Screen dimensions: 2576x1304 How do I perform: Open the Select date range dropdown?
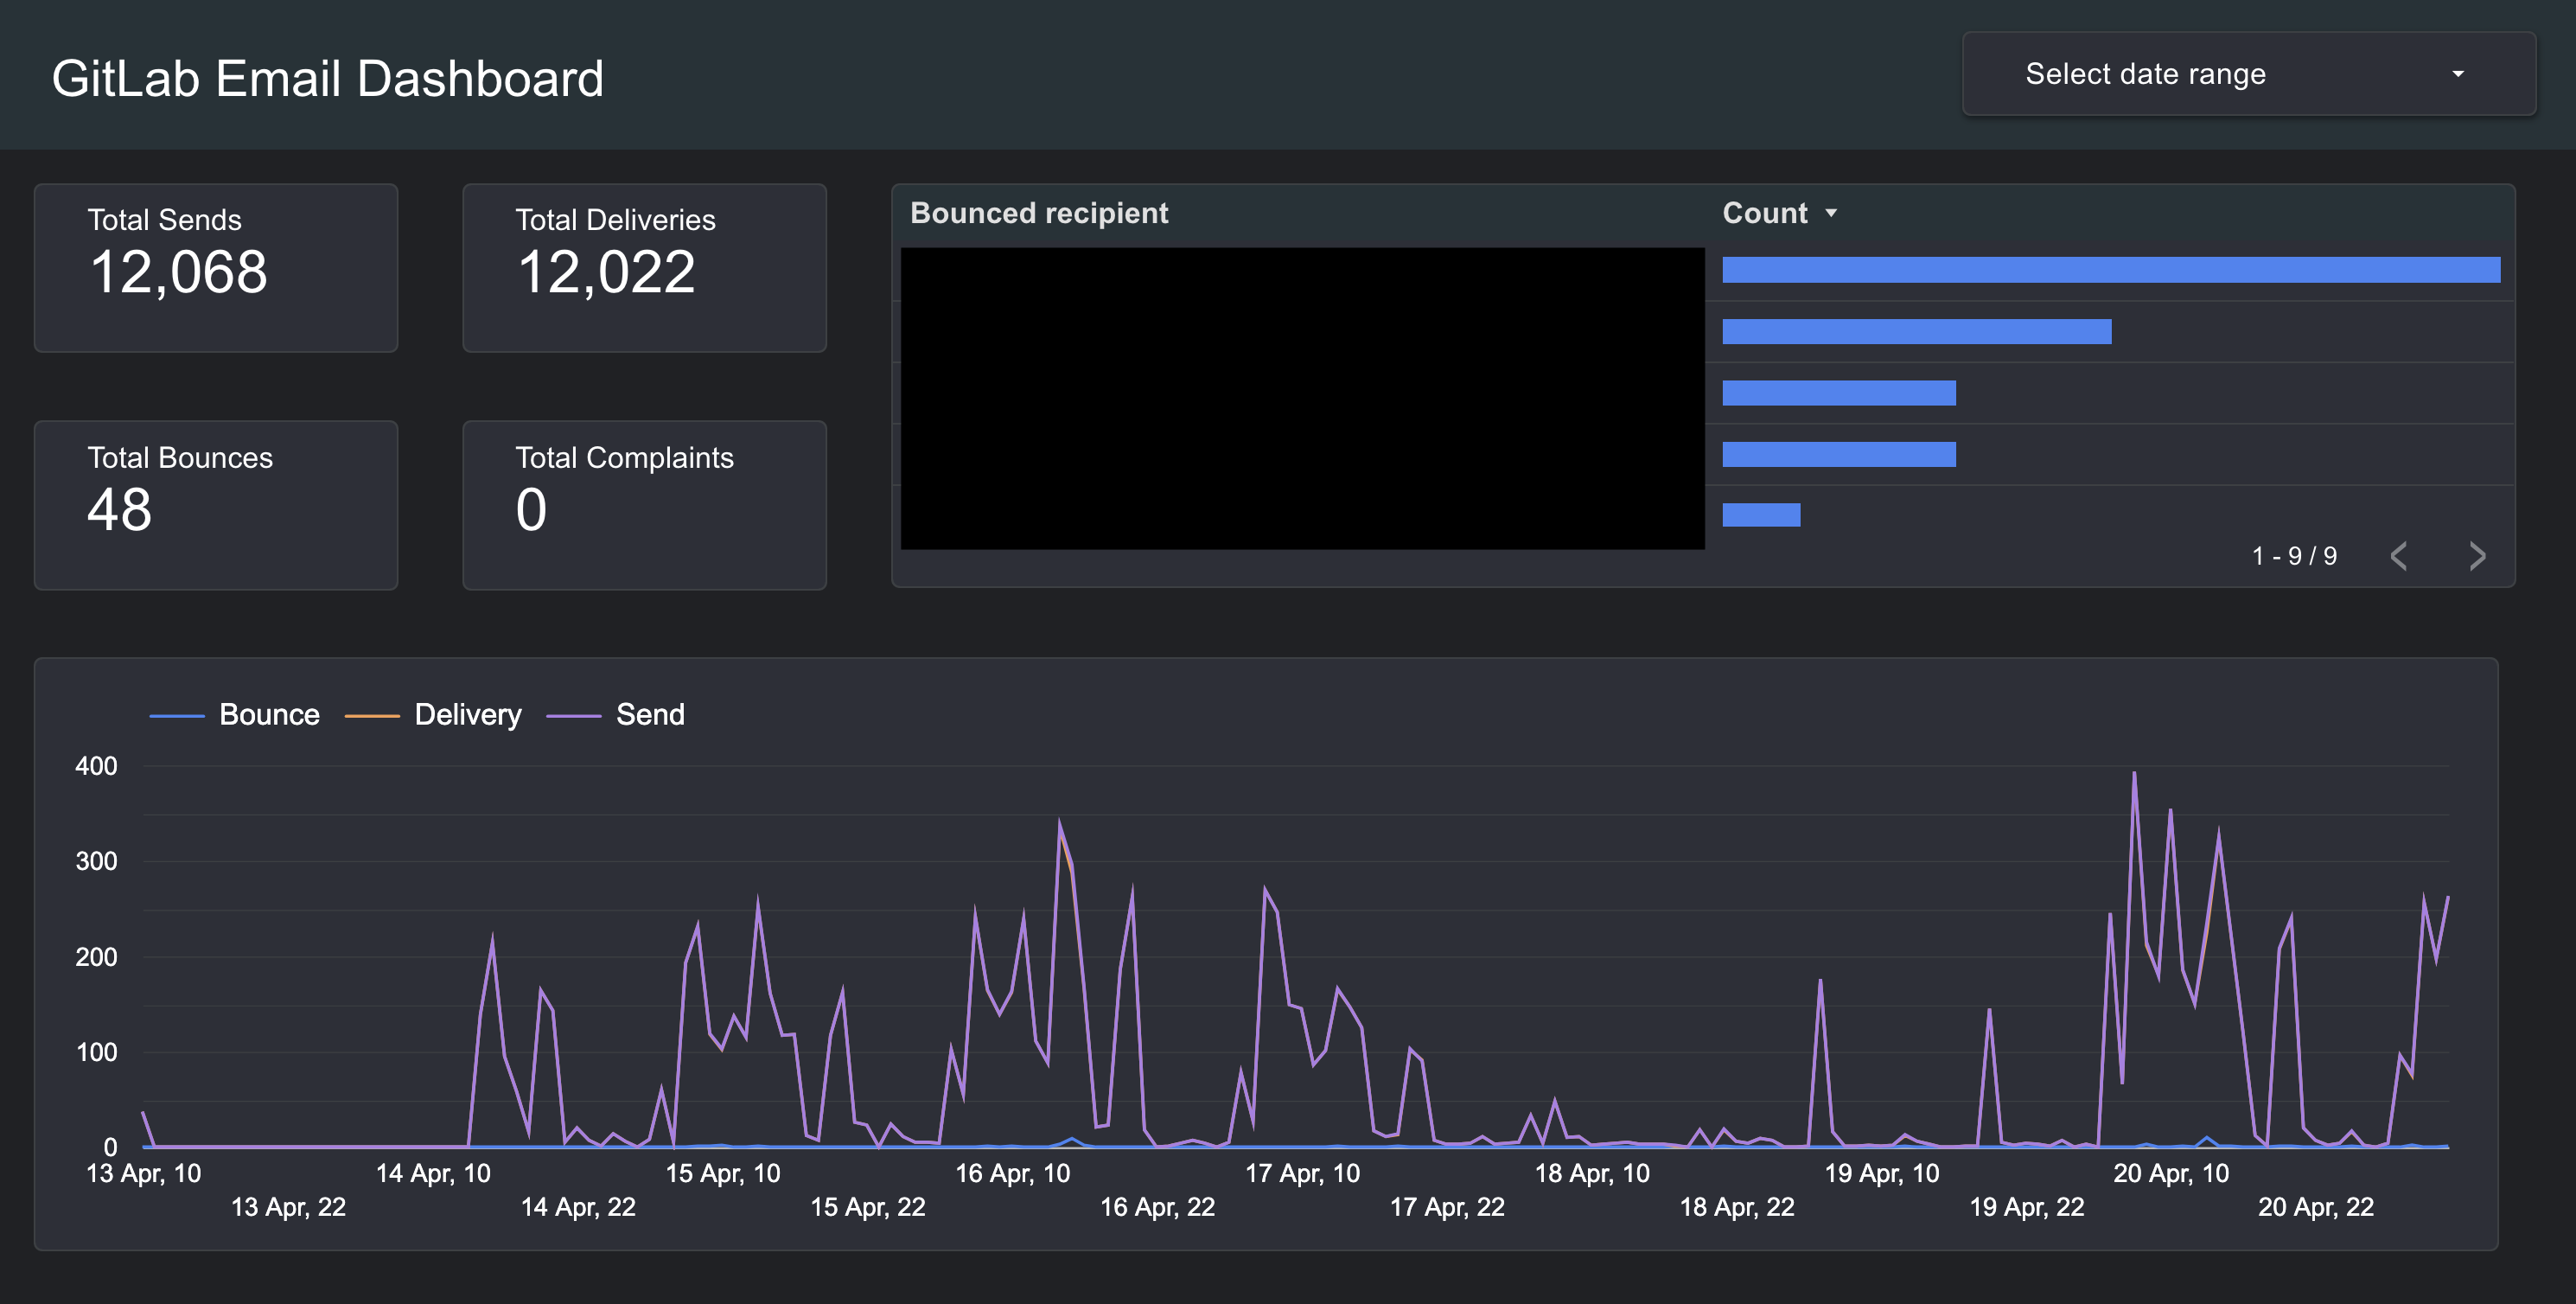point(2245,73)
